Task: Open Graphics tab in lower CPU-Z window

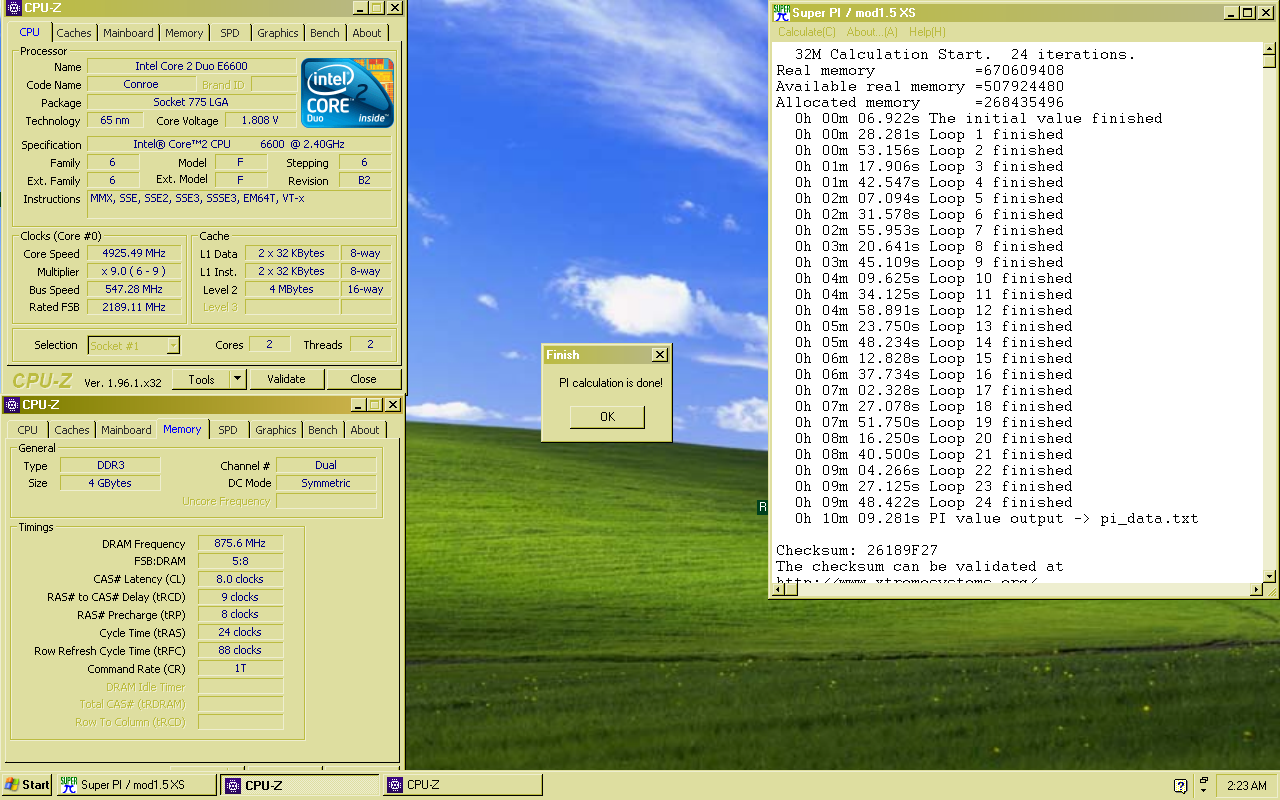Action: pos(276,430)
